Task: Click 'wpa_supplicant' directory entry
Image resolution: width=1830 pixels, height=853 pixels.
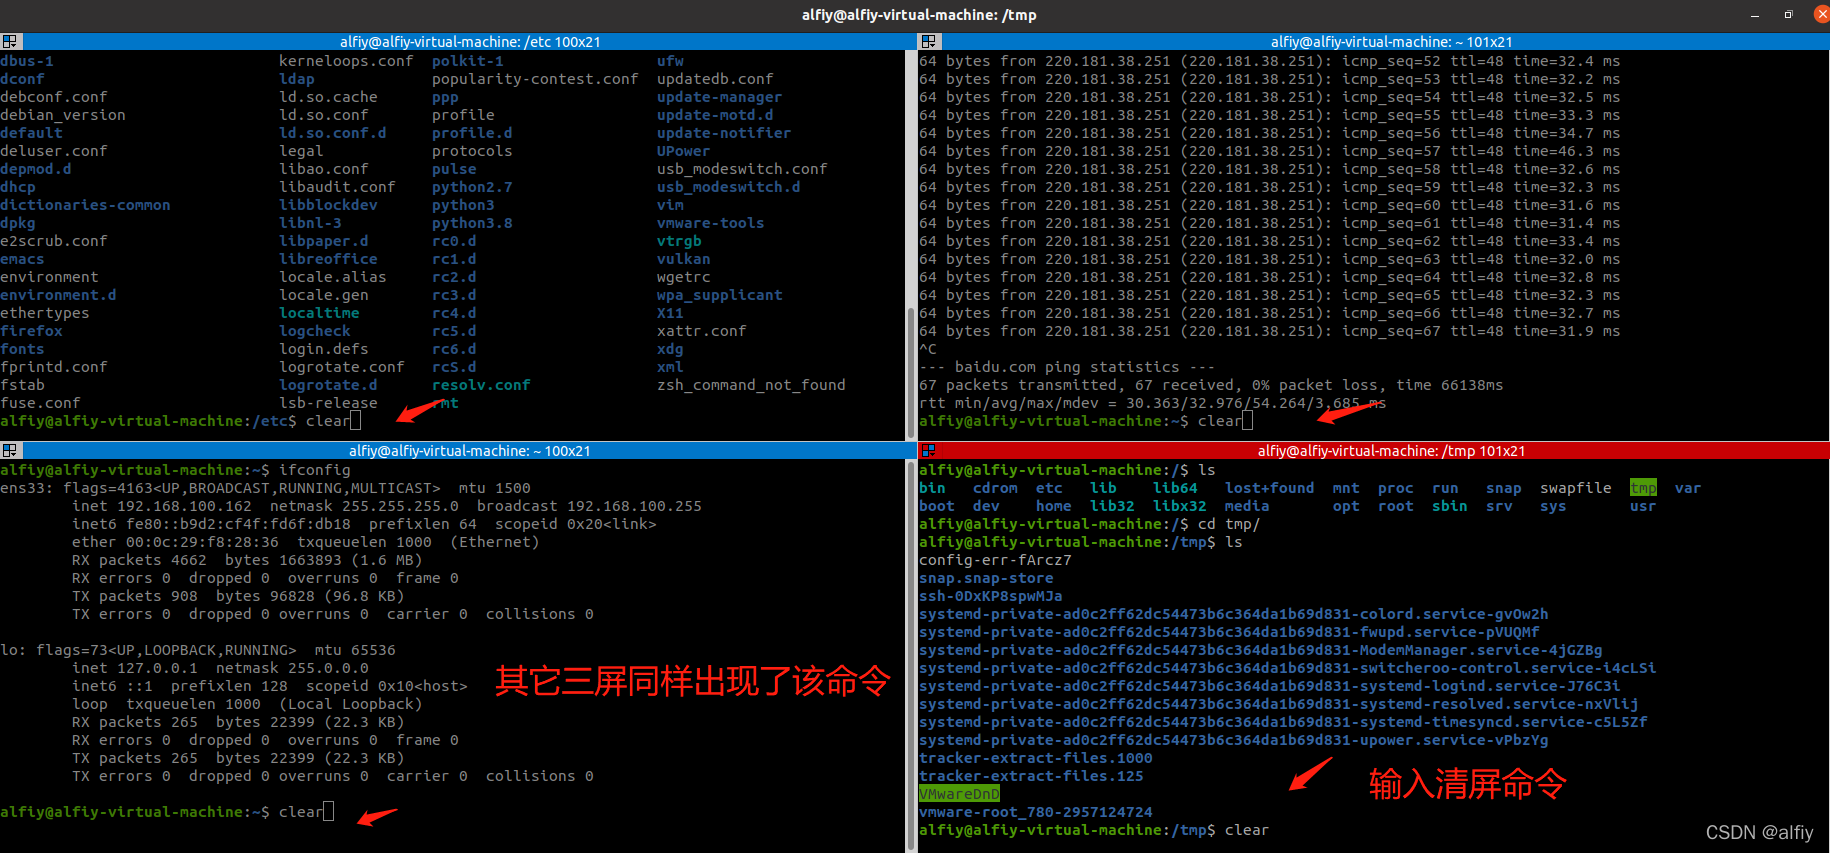Action: [719, 295]
